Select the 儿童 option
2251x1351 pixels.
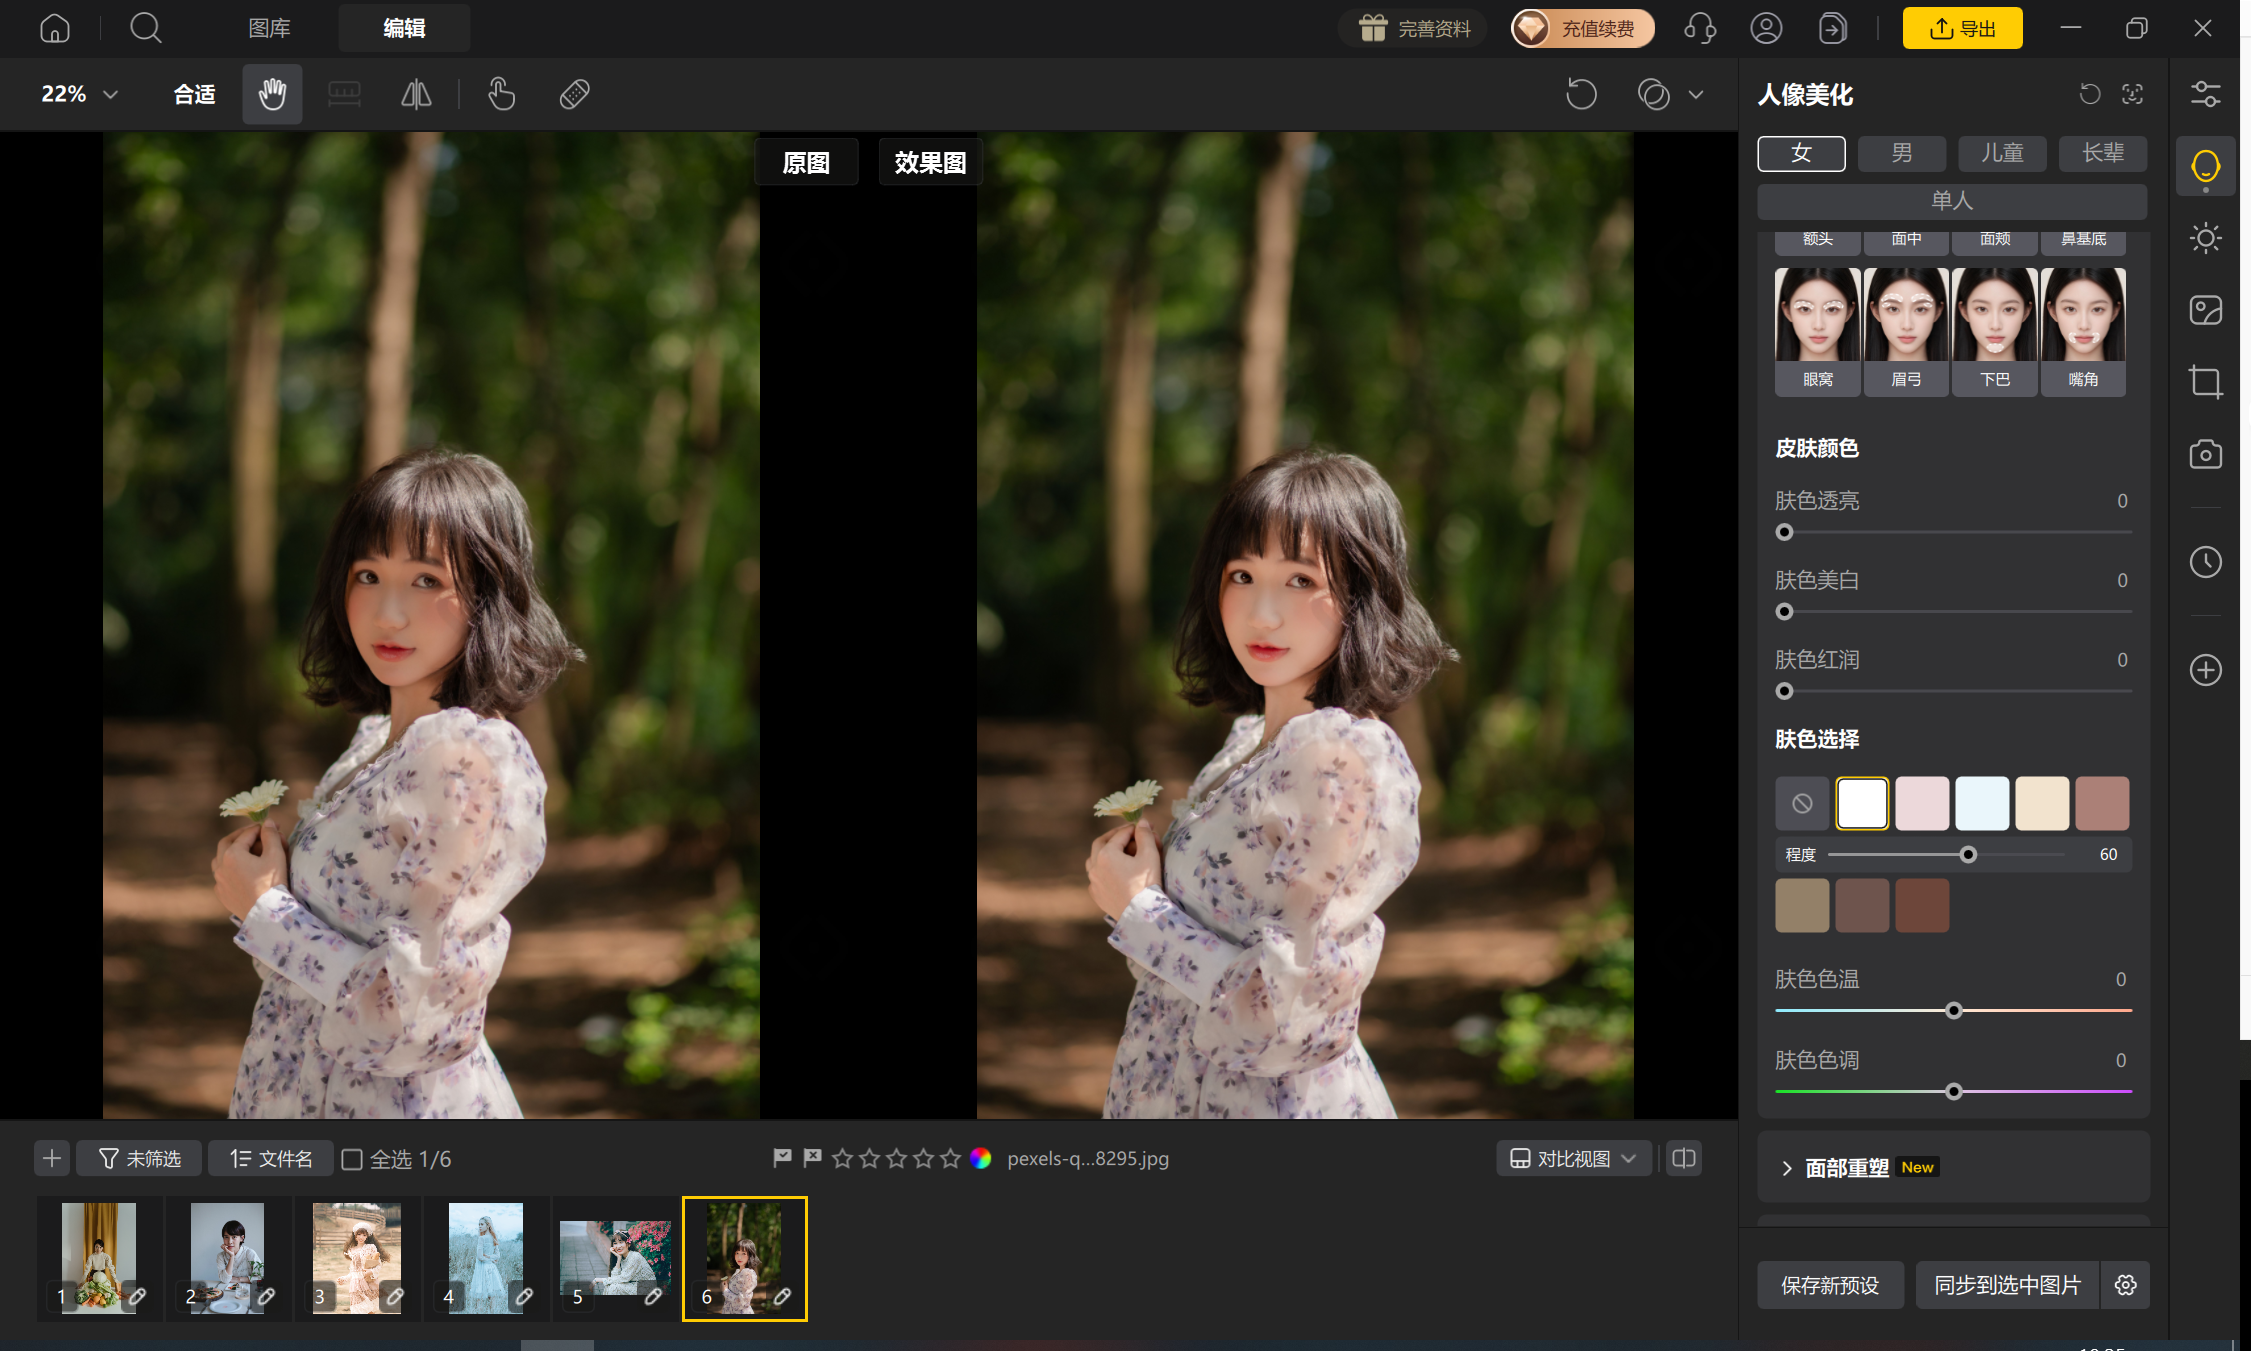point(2002,153)
